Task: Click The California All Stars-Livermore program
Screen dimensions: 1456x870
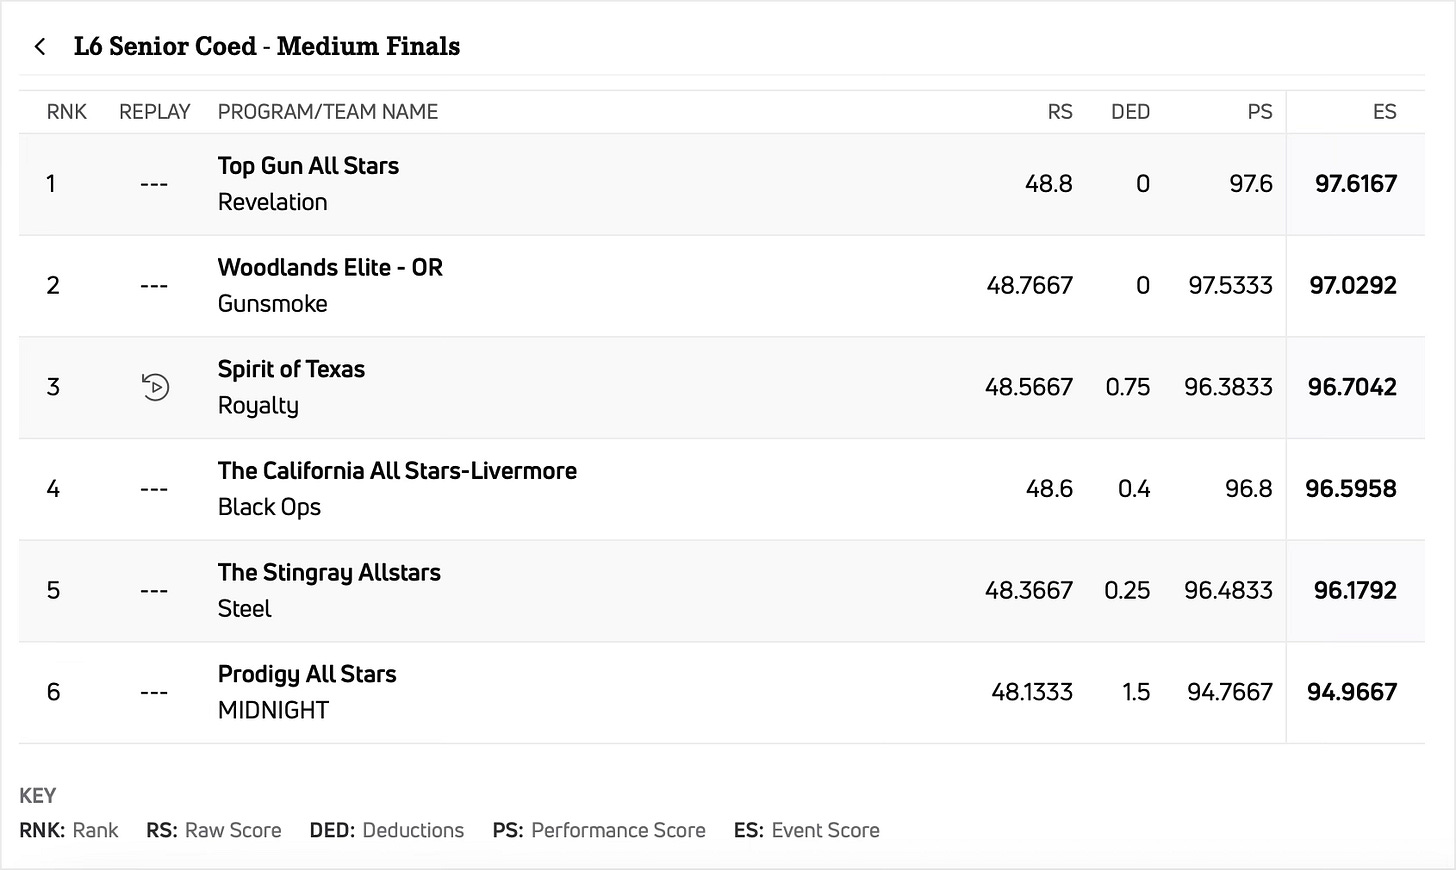Action: coord(397,471)
